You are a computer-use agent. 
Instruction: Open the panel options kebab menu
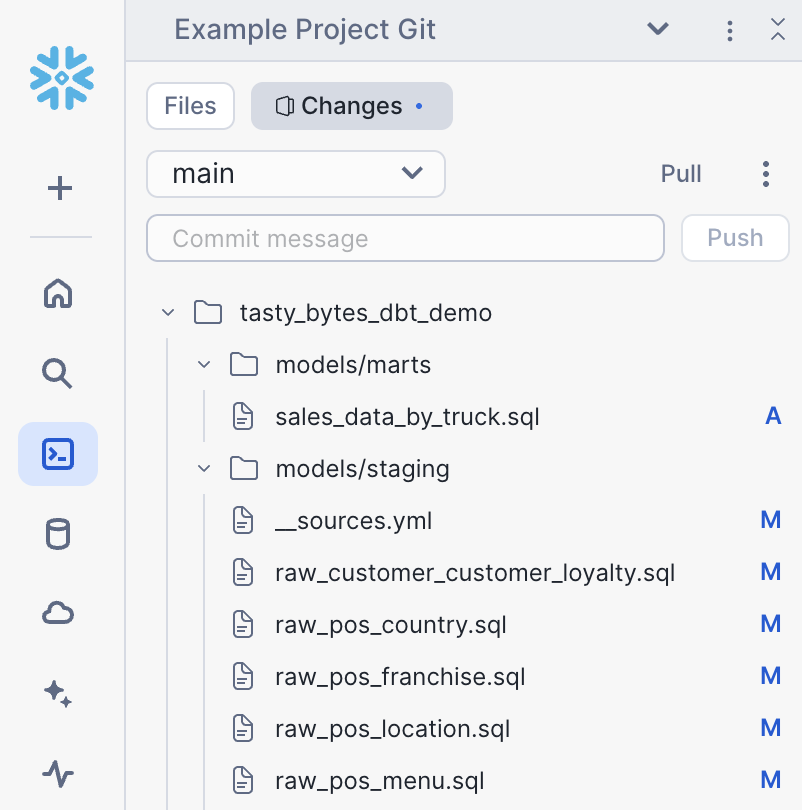coord(729,30)
